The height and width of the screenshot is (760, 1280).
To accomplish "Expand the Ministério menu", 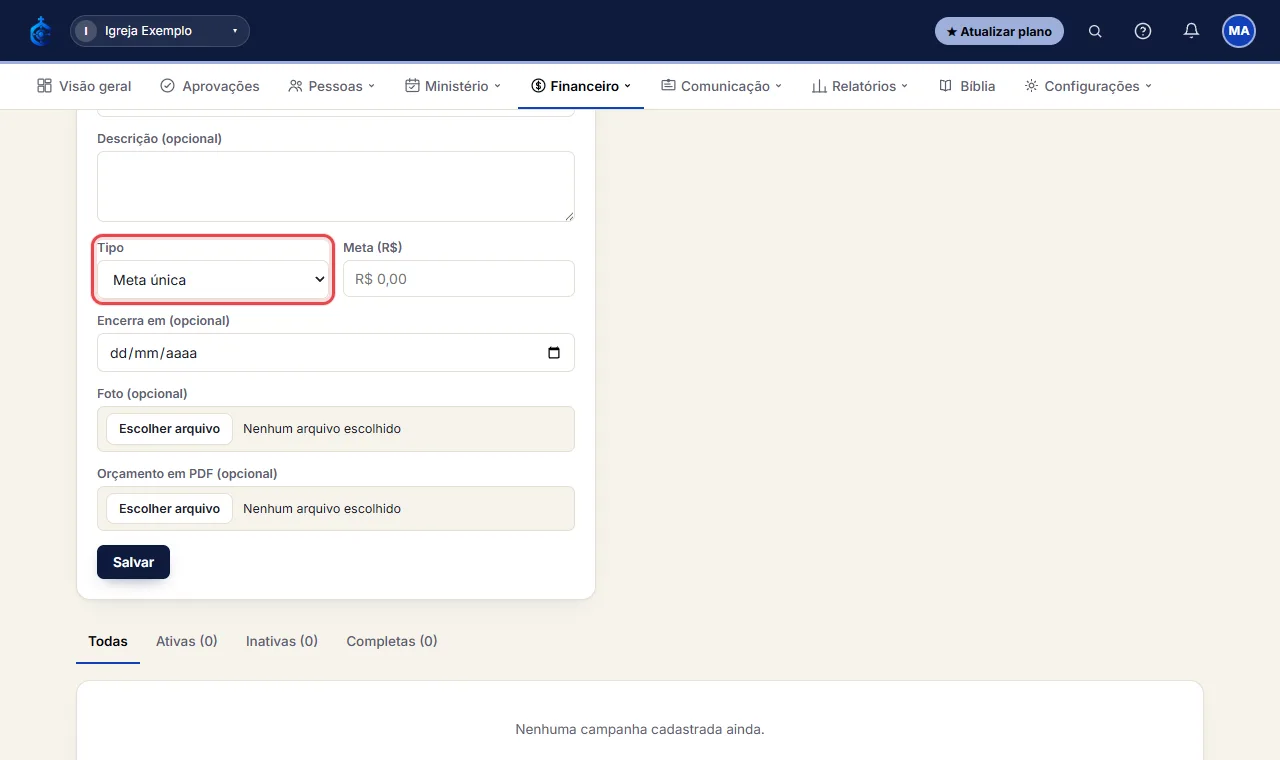I will click(x=453, y=86).
